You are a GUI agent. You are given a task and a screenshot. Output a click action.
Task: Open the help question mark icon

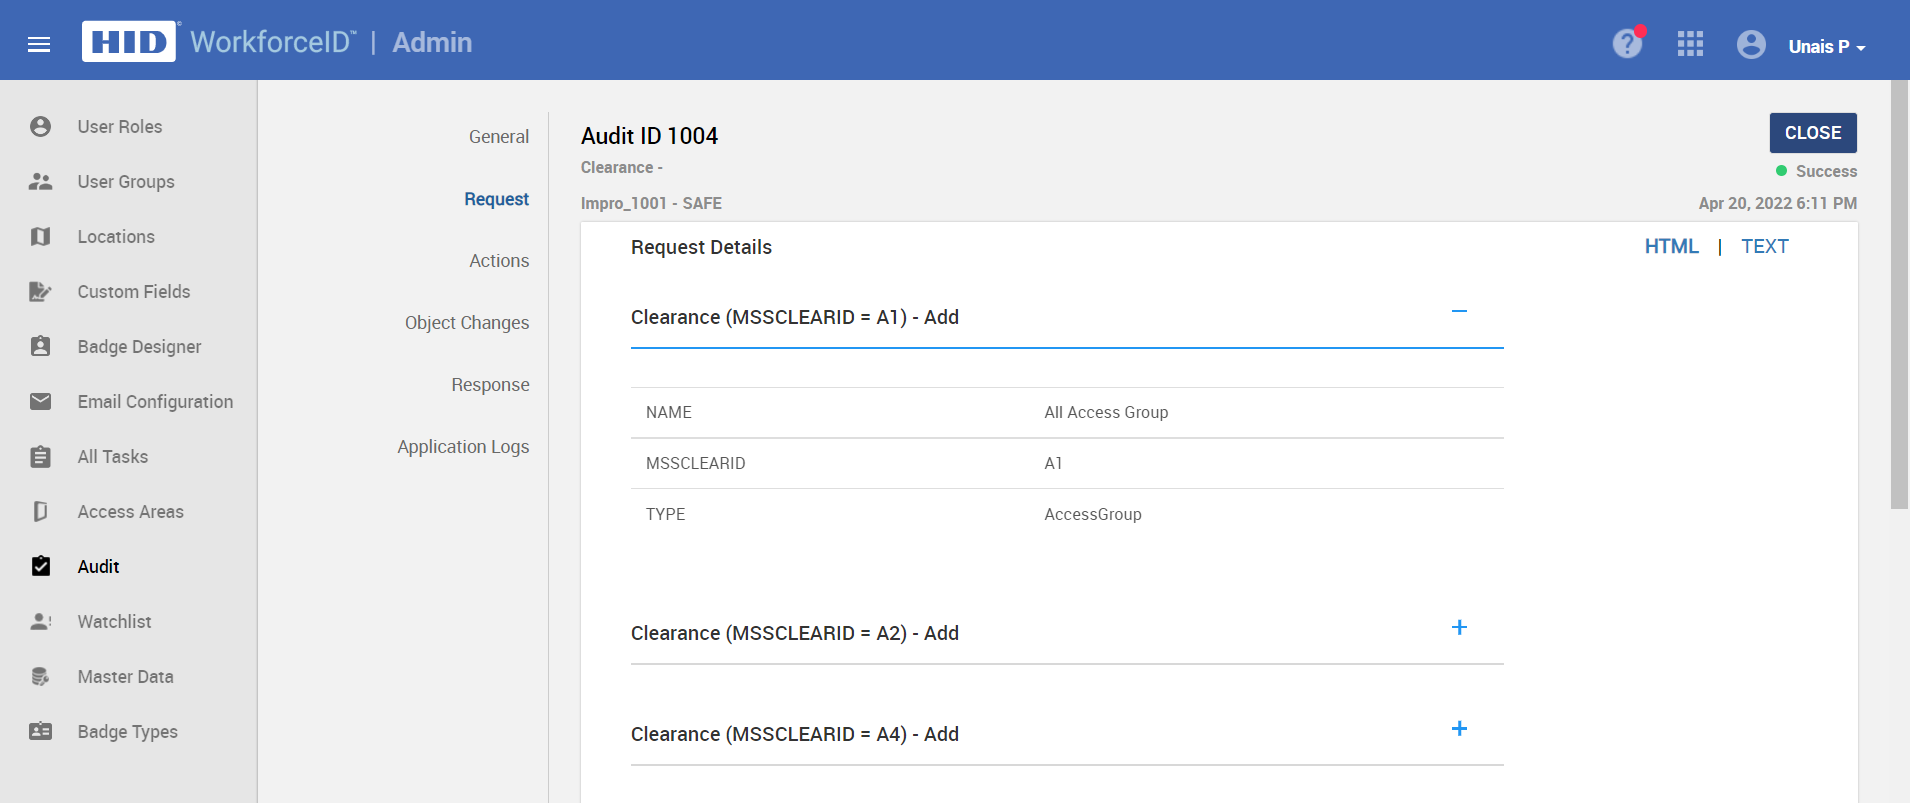point(1627,44)
